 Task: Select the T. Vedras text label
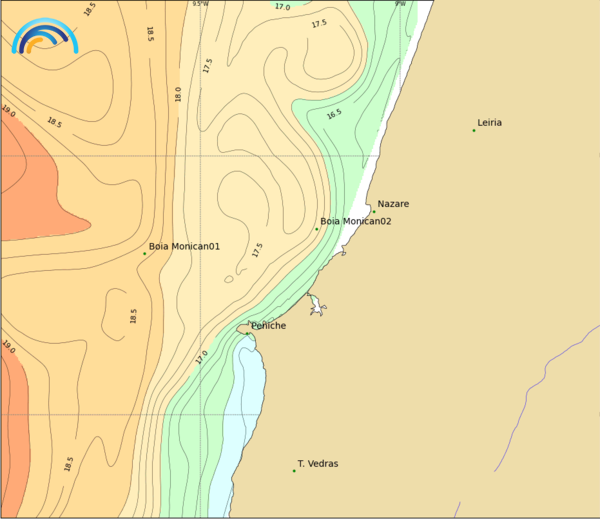(x=318, y=464)
